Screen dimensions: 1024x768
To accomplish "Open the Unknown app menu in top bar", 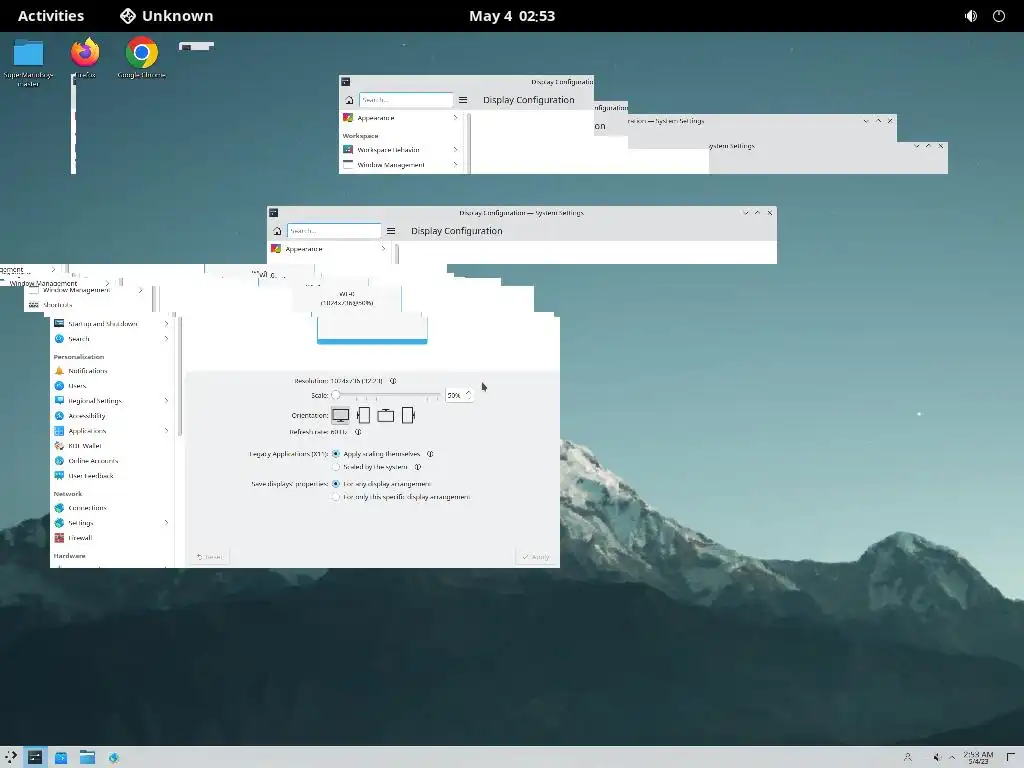I will tap(167, 16).
